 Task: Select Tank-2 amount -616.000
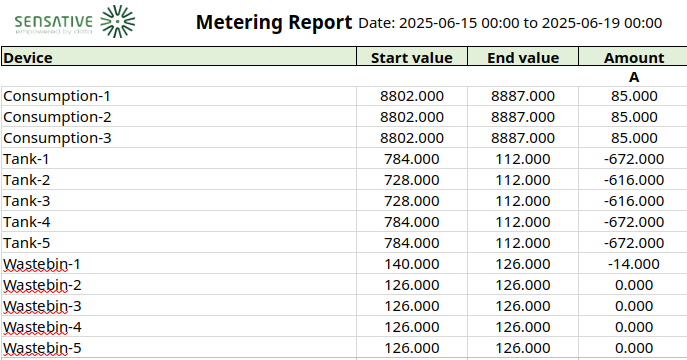click(634, 180)
